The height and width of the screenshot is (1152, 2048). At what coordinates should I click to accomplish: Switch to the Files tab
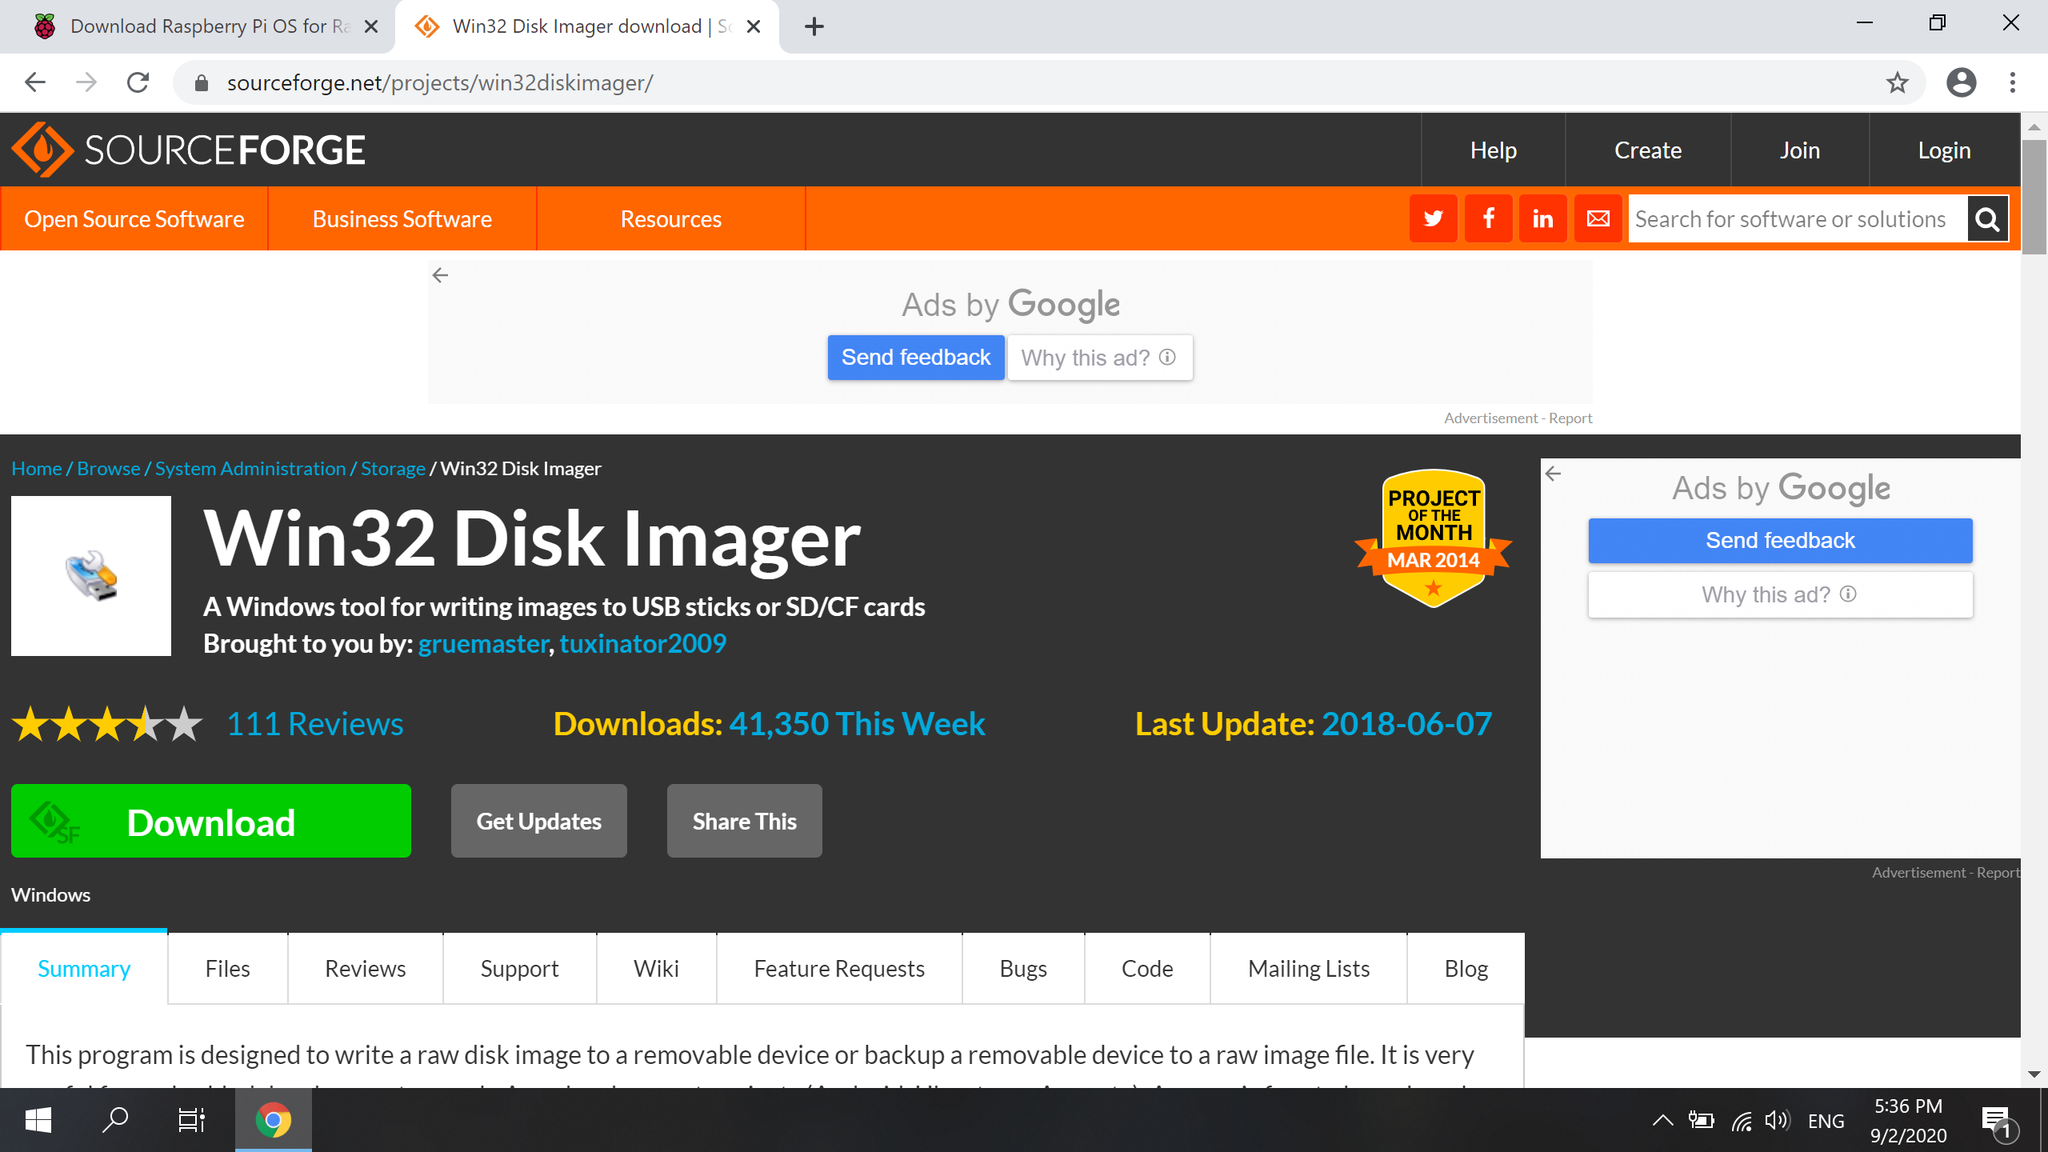[x=228, y=968]
